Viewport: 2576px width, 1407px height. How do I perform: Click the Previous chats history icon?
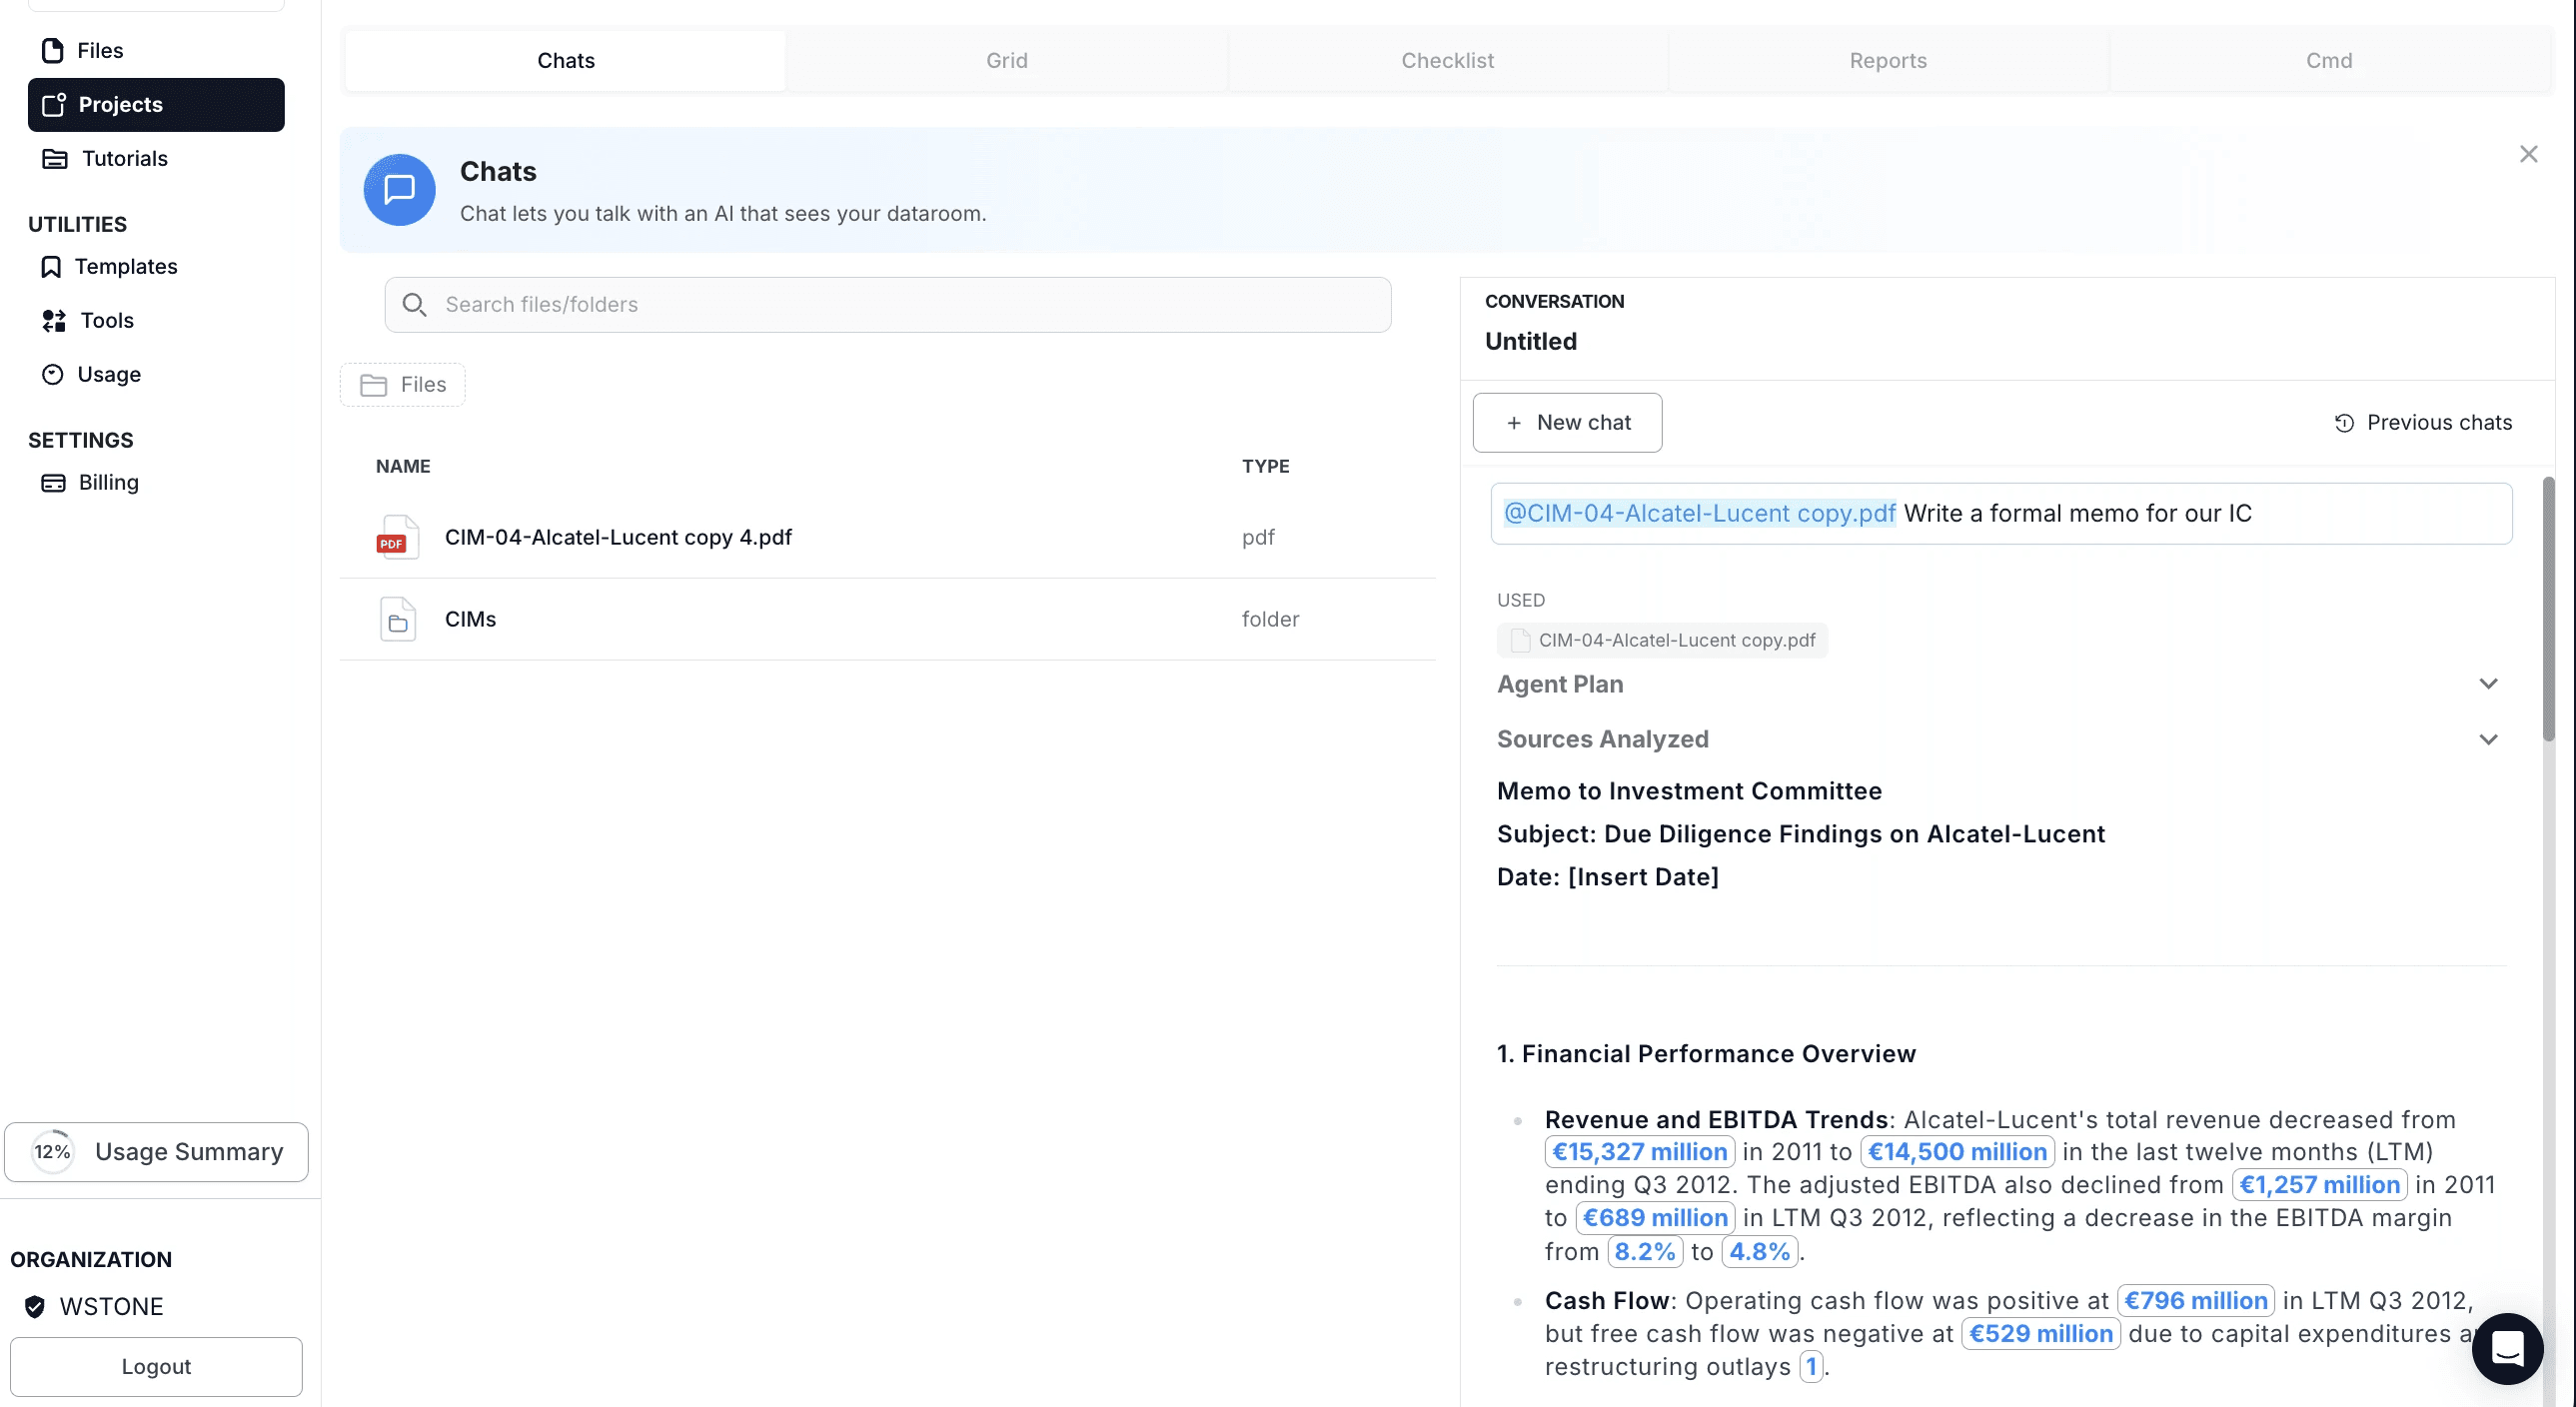point(2344,423)
